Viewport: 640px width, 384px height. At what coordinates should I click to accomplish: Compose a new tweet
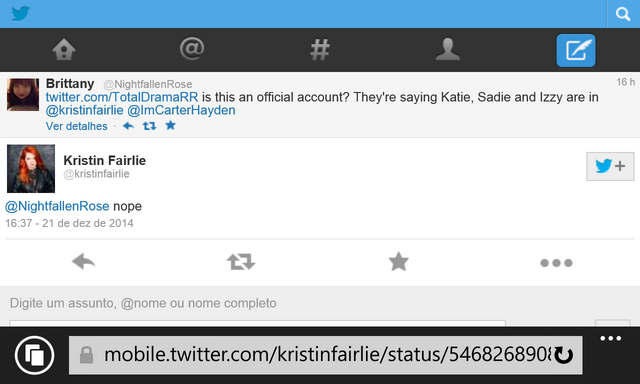(576, 50)
